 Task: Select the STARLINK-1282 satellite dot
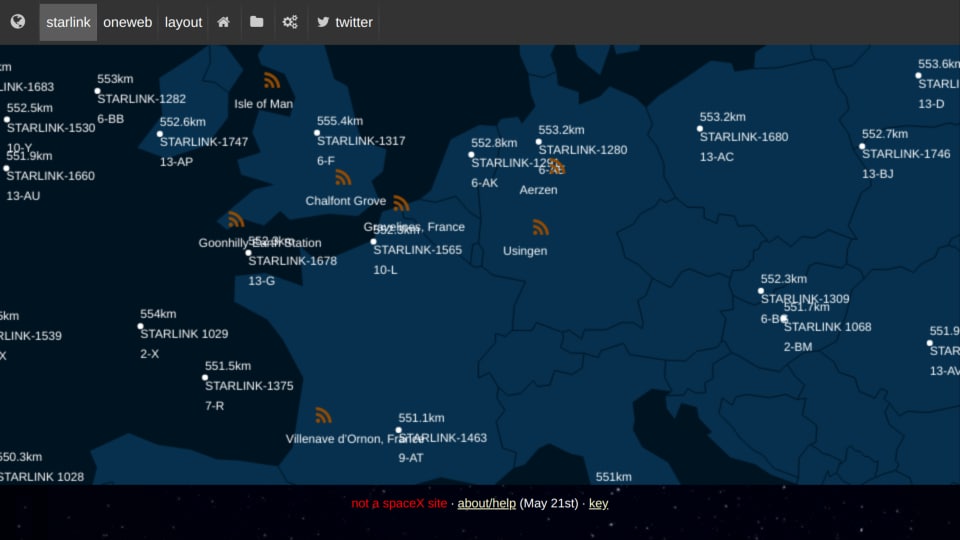97,91
